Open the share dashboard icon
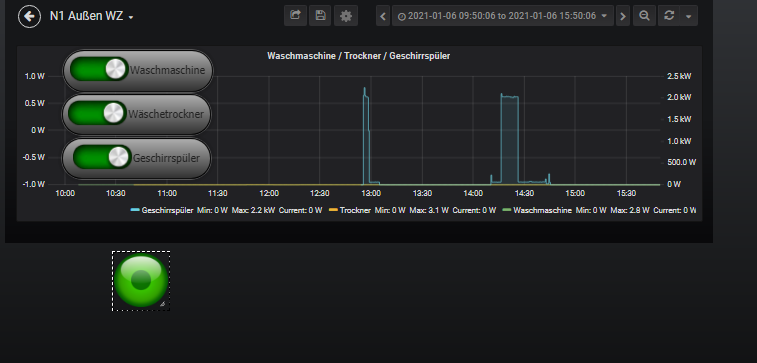The width and height of the screenshot is (757, 363). (295, 16)
